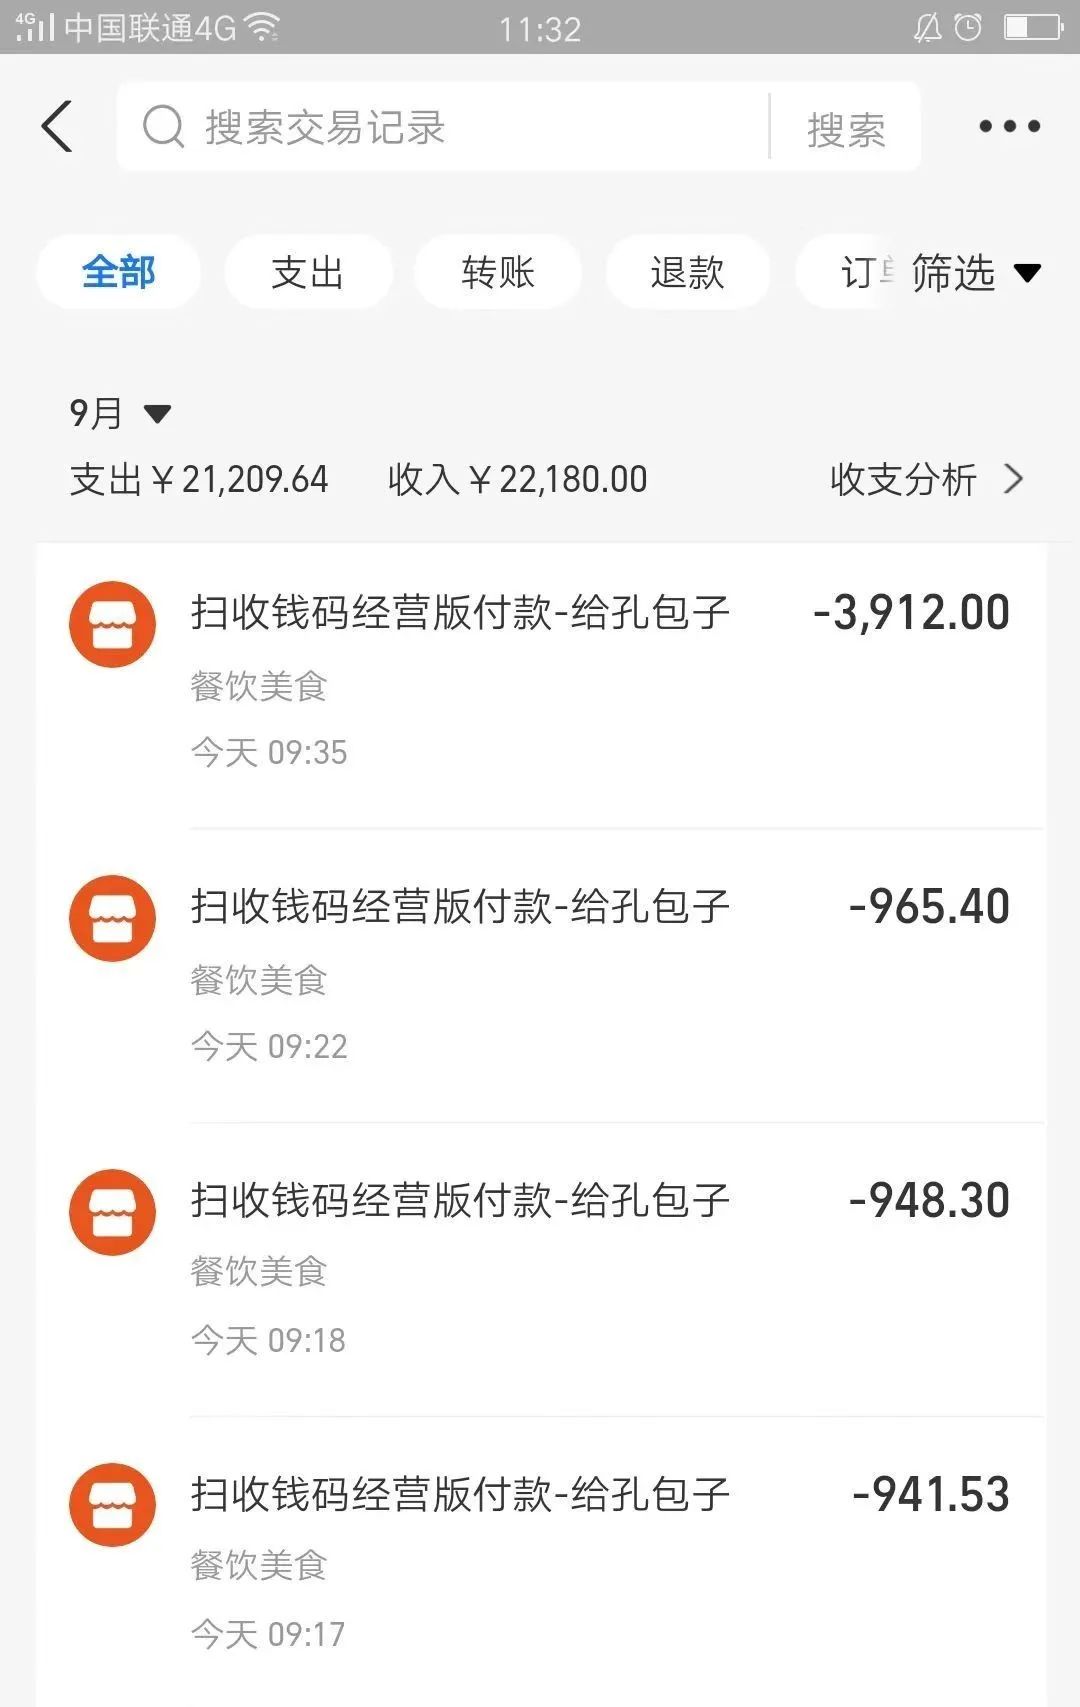Viewport: 1080px width, 1707px height.
Task: Switch to the 转账 tab
Action: (497, 272)
